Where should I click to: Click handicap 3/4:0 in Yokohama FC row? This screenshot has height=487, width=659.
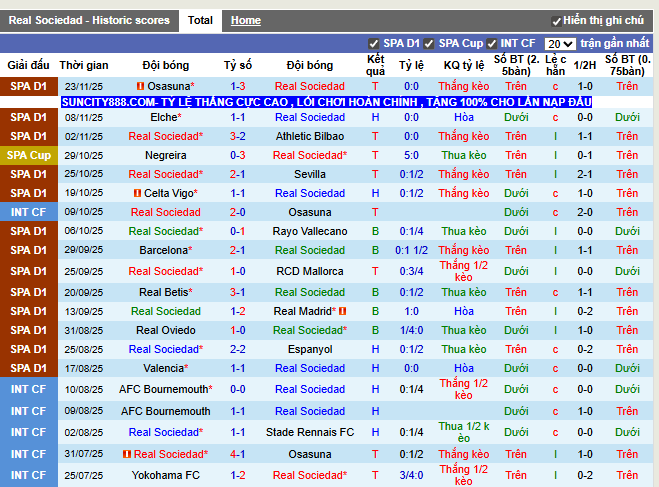[x=411, y=475]
